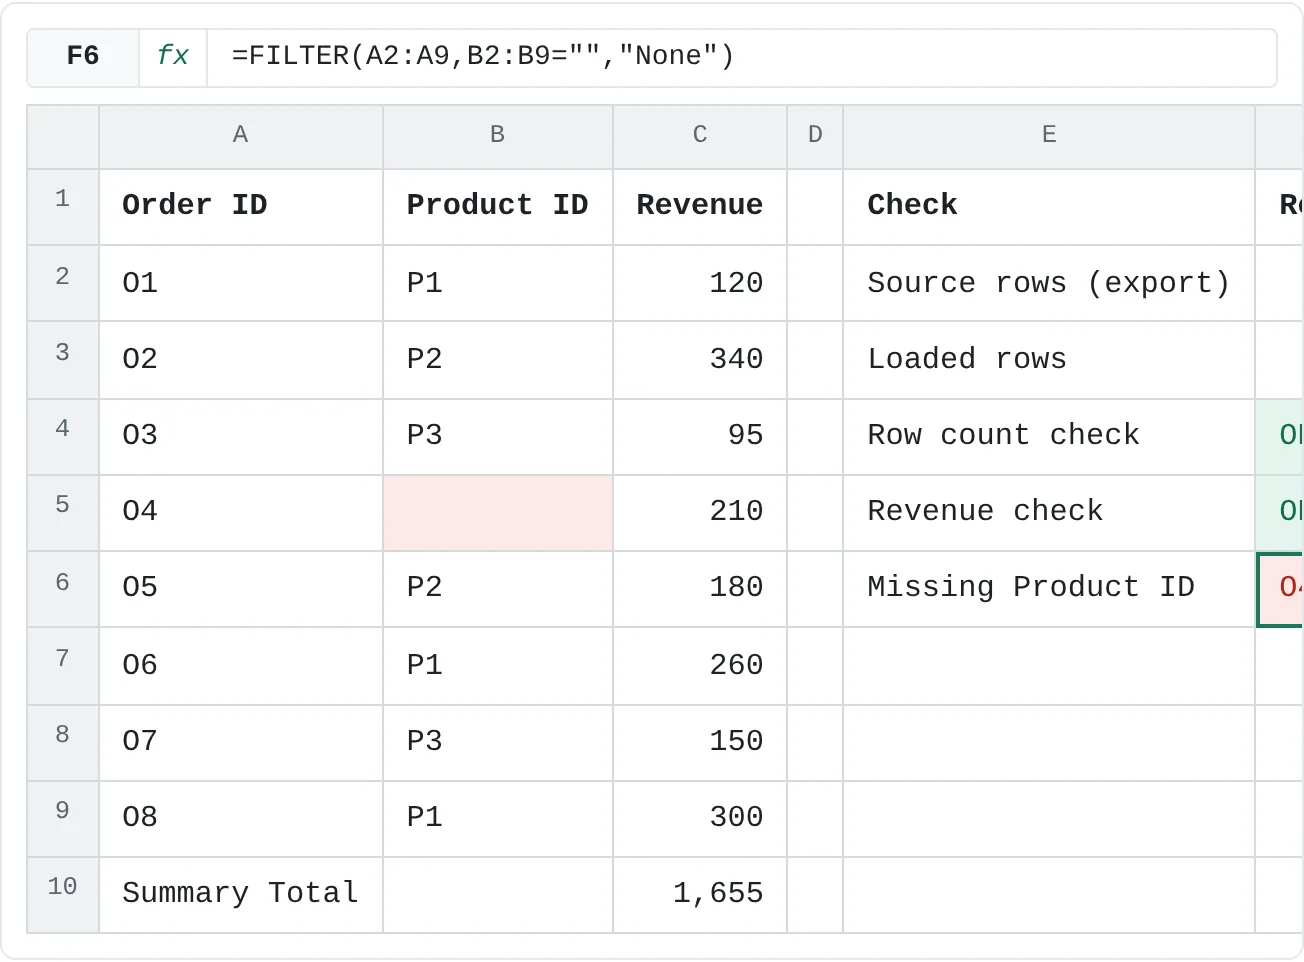Click cell containing O1
This screenshot has width=1304, height=962.
241,283
